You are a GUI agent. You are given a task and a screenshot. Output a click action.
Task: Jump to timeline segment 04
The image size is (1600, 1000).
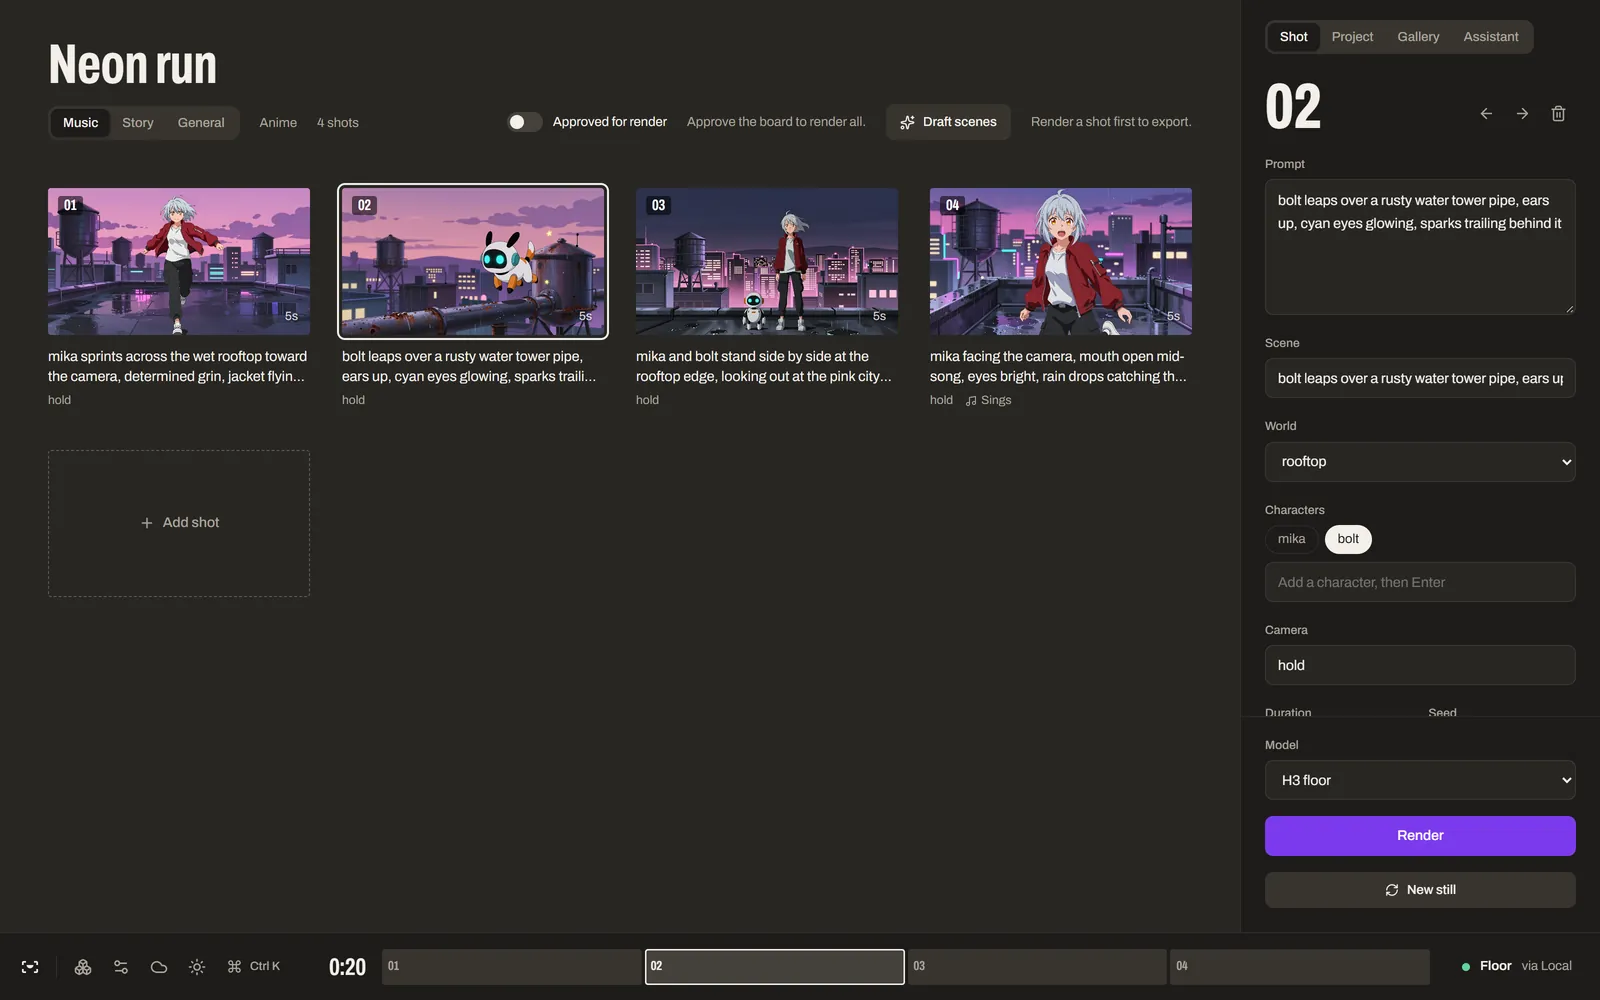(x=1300, y=967)
